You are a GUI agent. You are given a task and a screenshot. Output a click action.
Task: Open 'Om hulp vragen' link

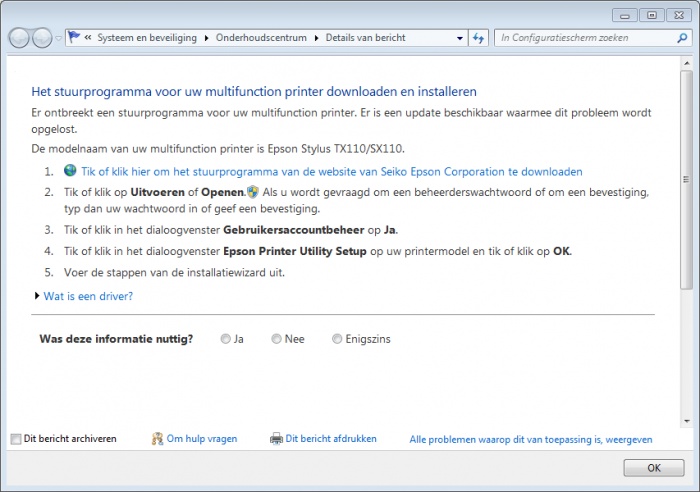point(202,439)
